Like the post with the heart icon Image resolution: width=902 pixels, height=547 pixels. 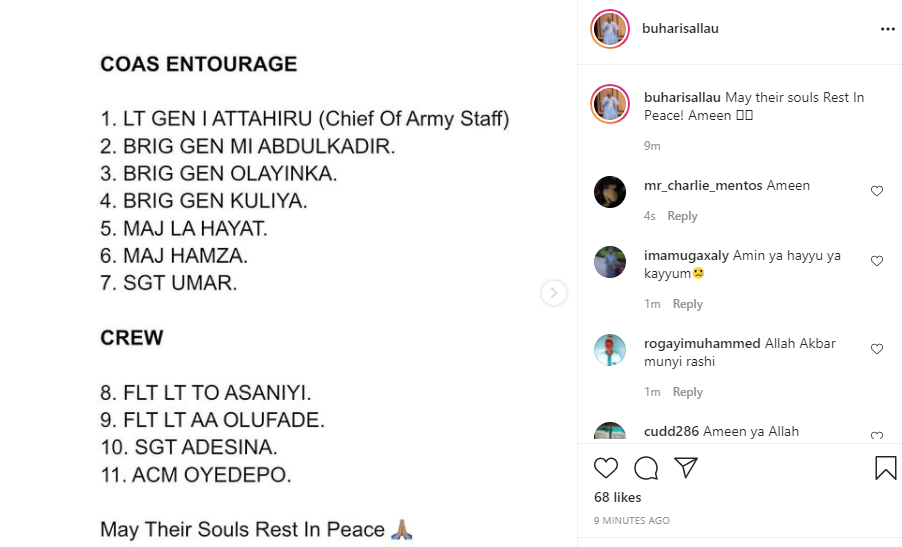(x=606, y=468)
